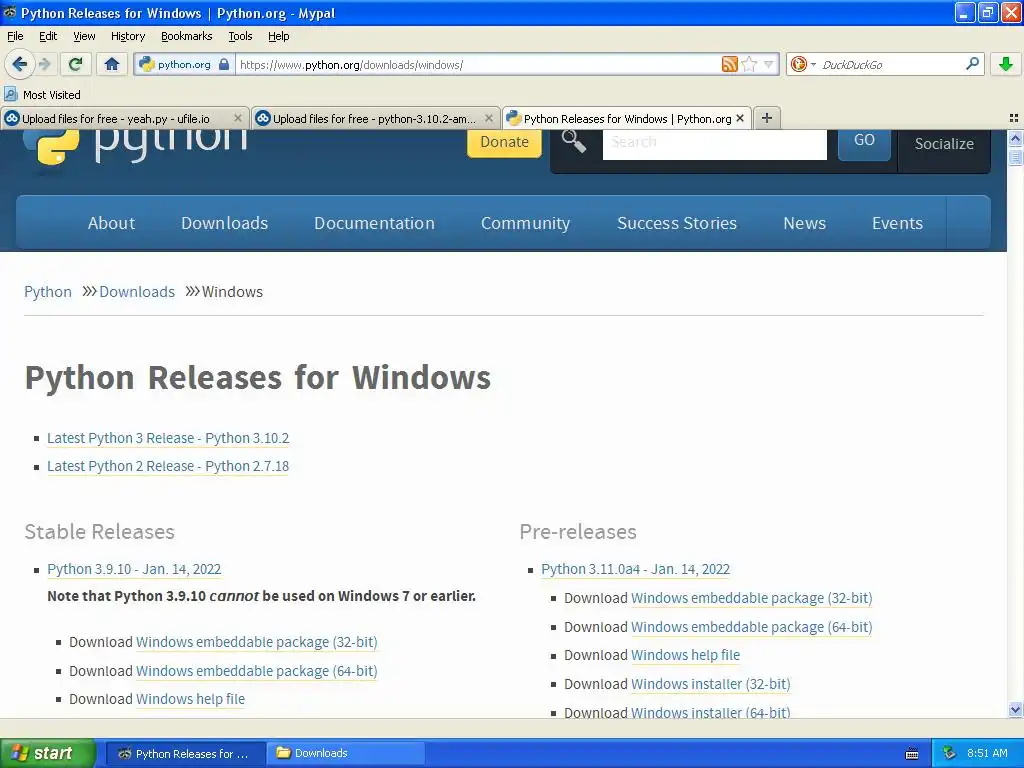Download stable Windows embeddable package (64-bit)
This screenshot has height=768, width=1024.
[x=257, y=671]
